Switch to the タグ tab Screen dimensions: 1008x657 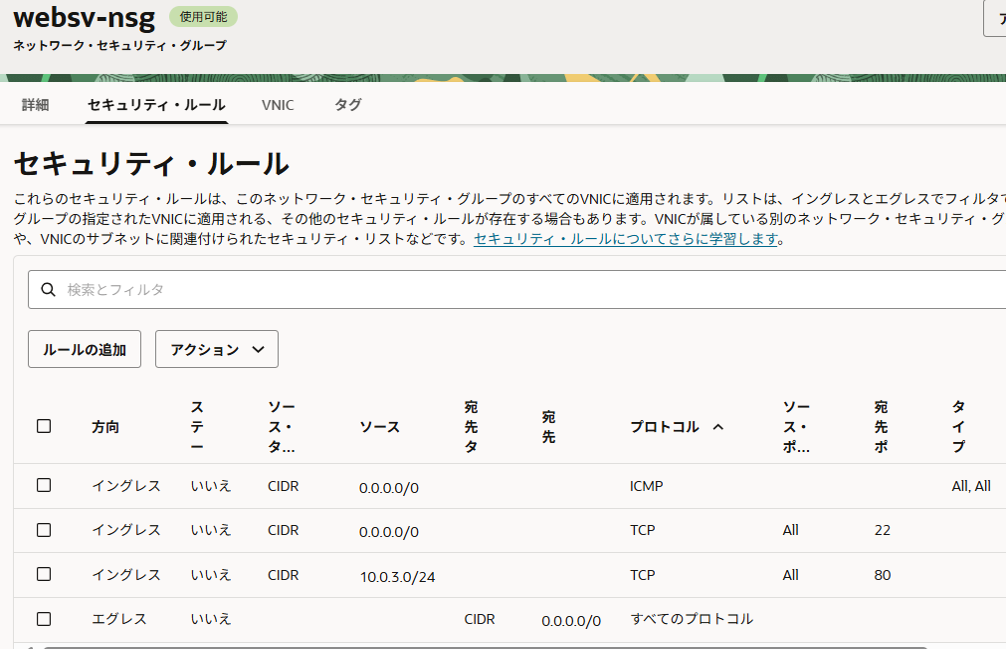[x=348, y=105]
